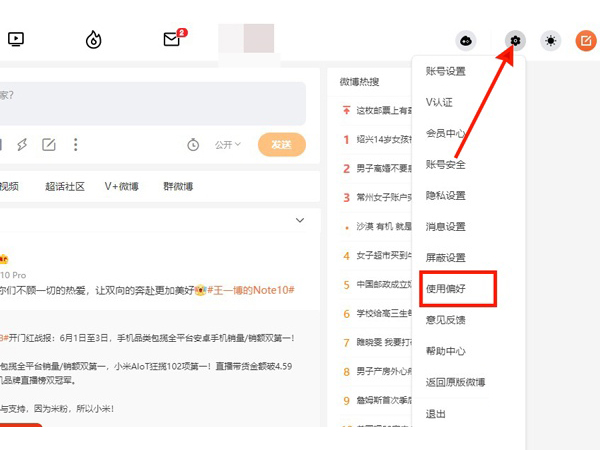This screenshot has width=600, height=450.
Task: Click the hot trending flame icon
Action: coord(94,40)
